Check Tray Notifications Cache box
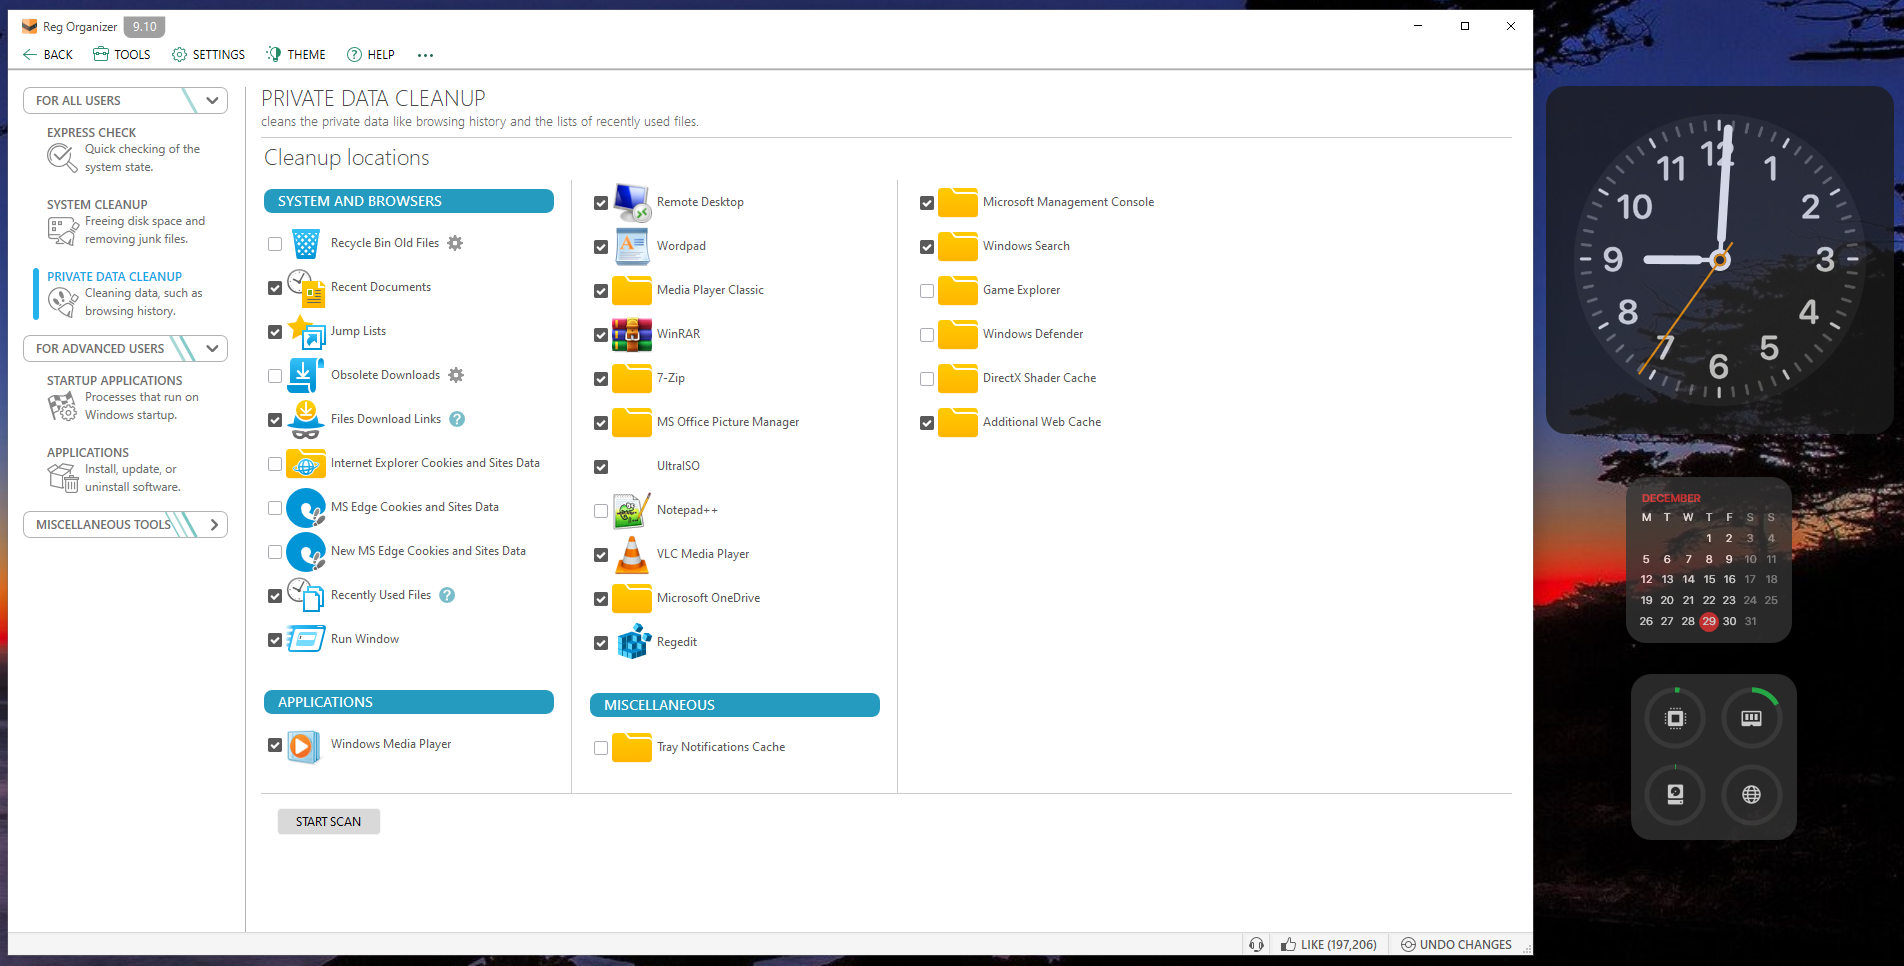Screen dimensions: 1904x966 click(601, 748)
